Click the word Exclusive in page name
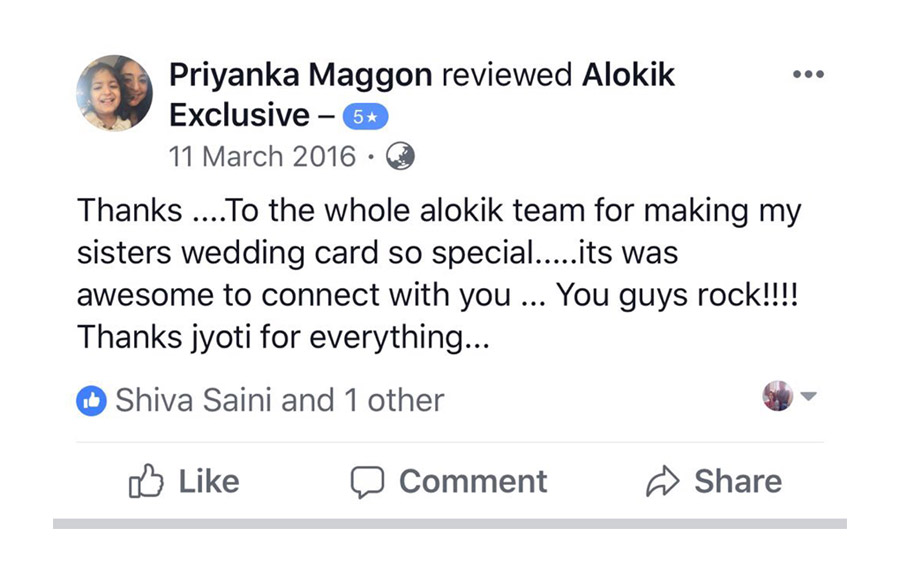 coord(239,115)
